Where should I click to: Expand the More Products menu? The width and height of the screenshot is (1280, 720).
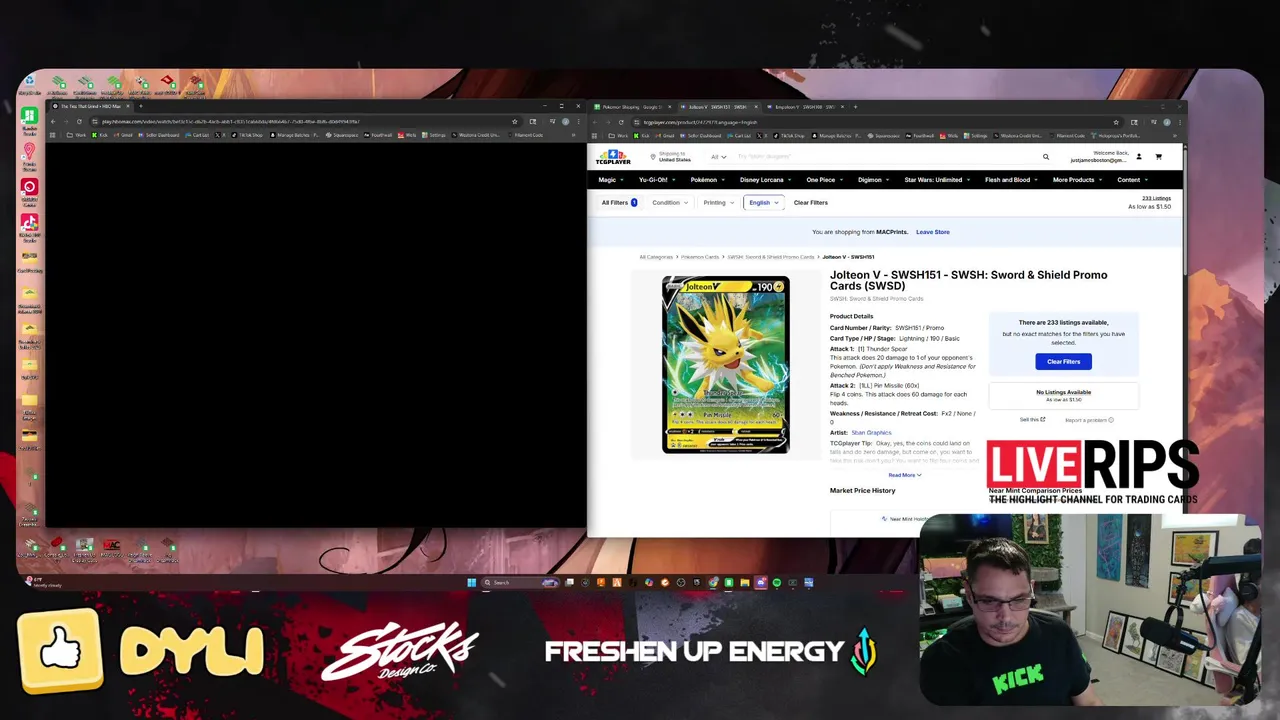(x=1077, y=180)
